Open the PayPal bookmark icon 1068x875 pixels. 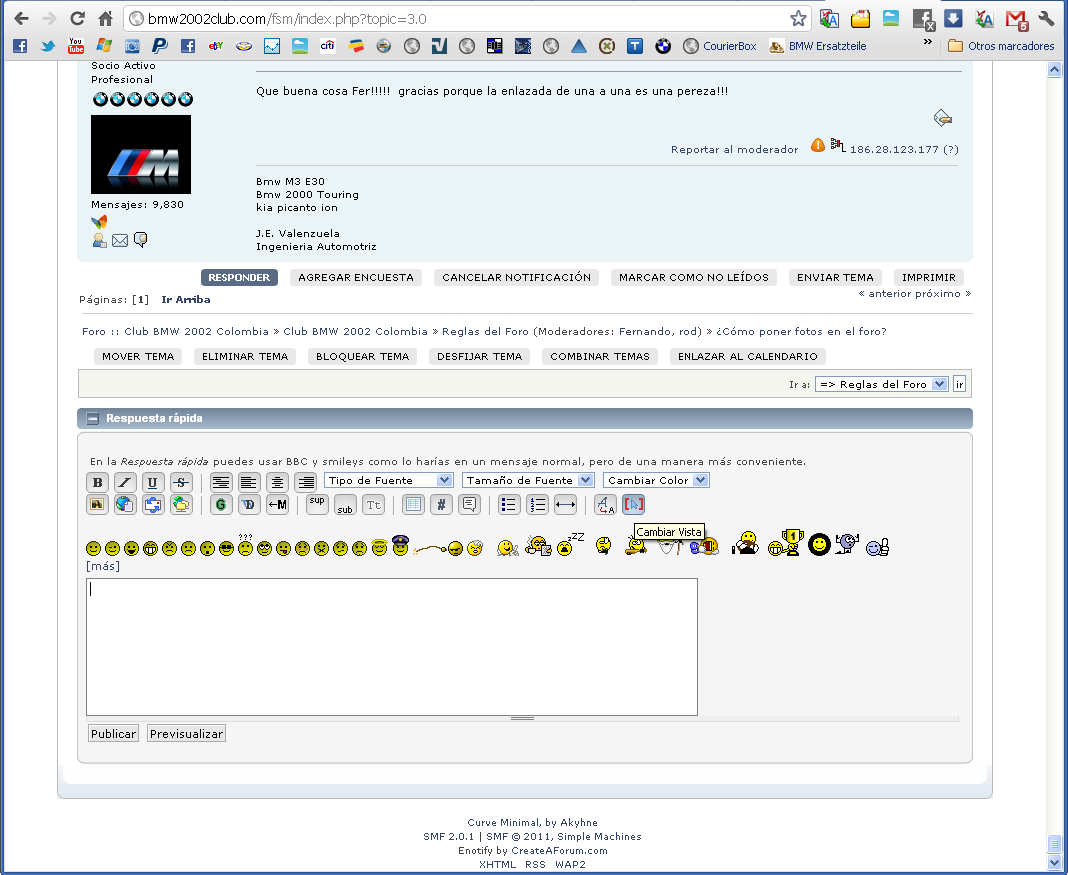pyautogui.click(x=159, y=46)
